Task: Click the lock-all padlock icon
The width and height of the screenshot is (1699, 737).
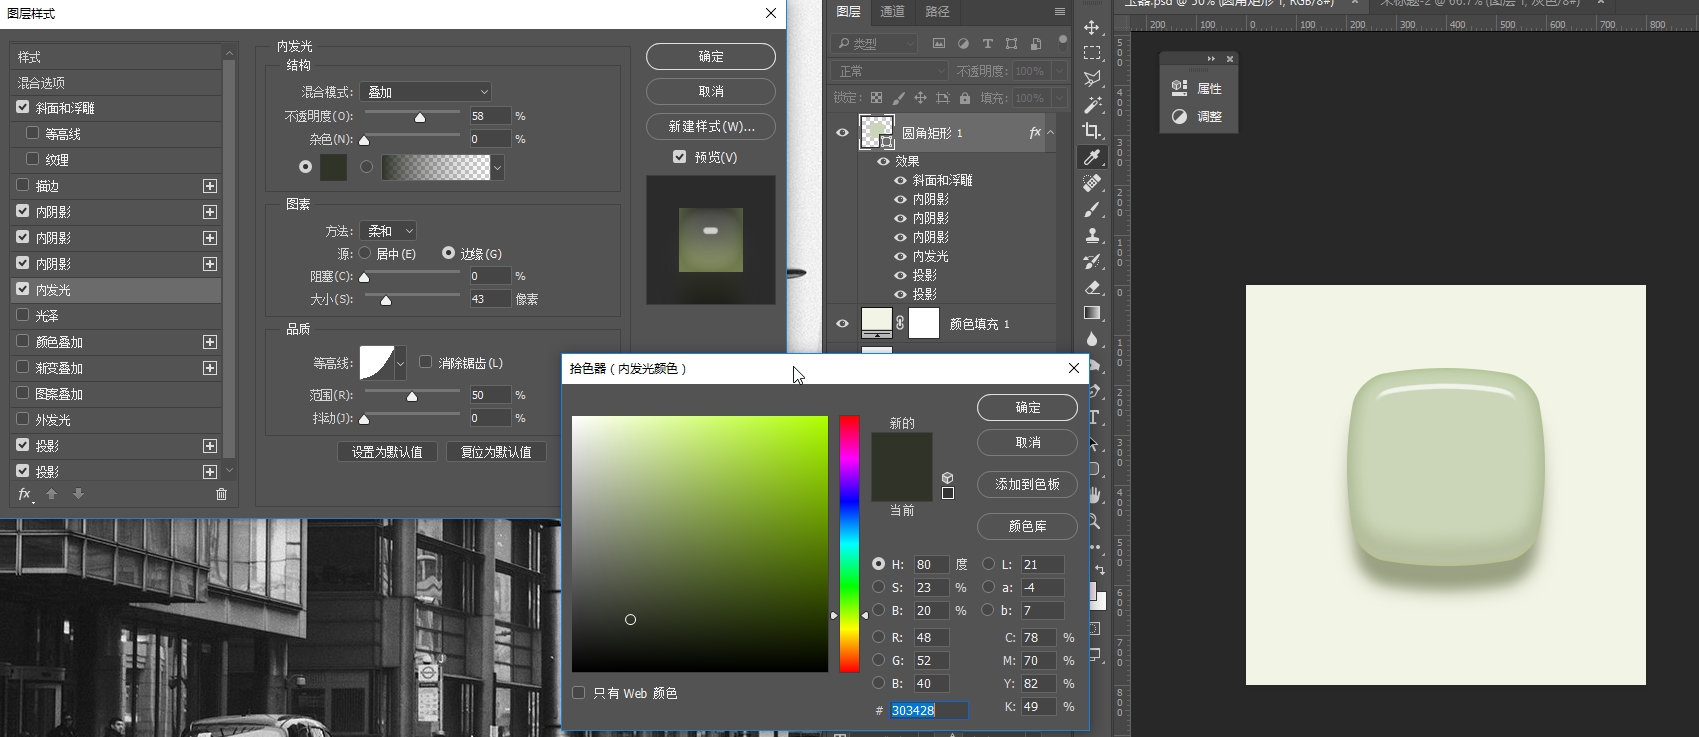Action: click(x=964, y=98)
